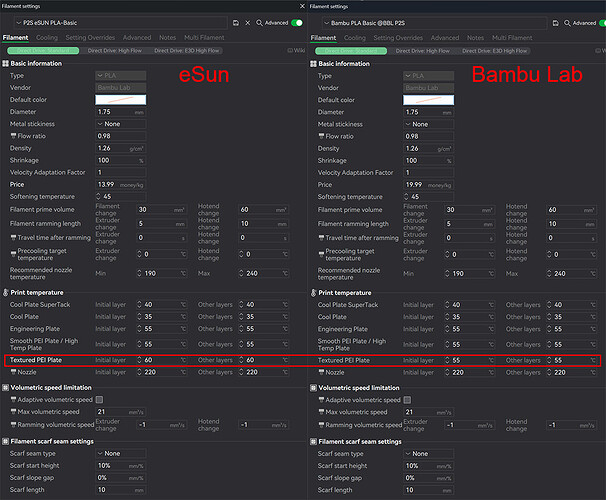The image size is (606, 500).
Task: Open Scarf seam type dropdown in eSUN window
Action: (x=121, y=453)
